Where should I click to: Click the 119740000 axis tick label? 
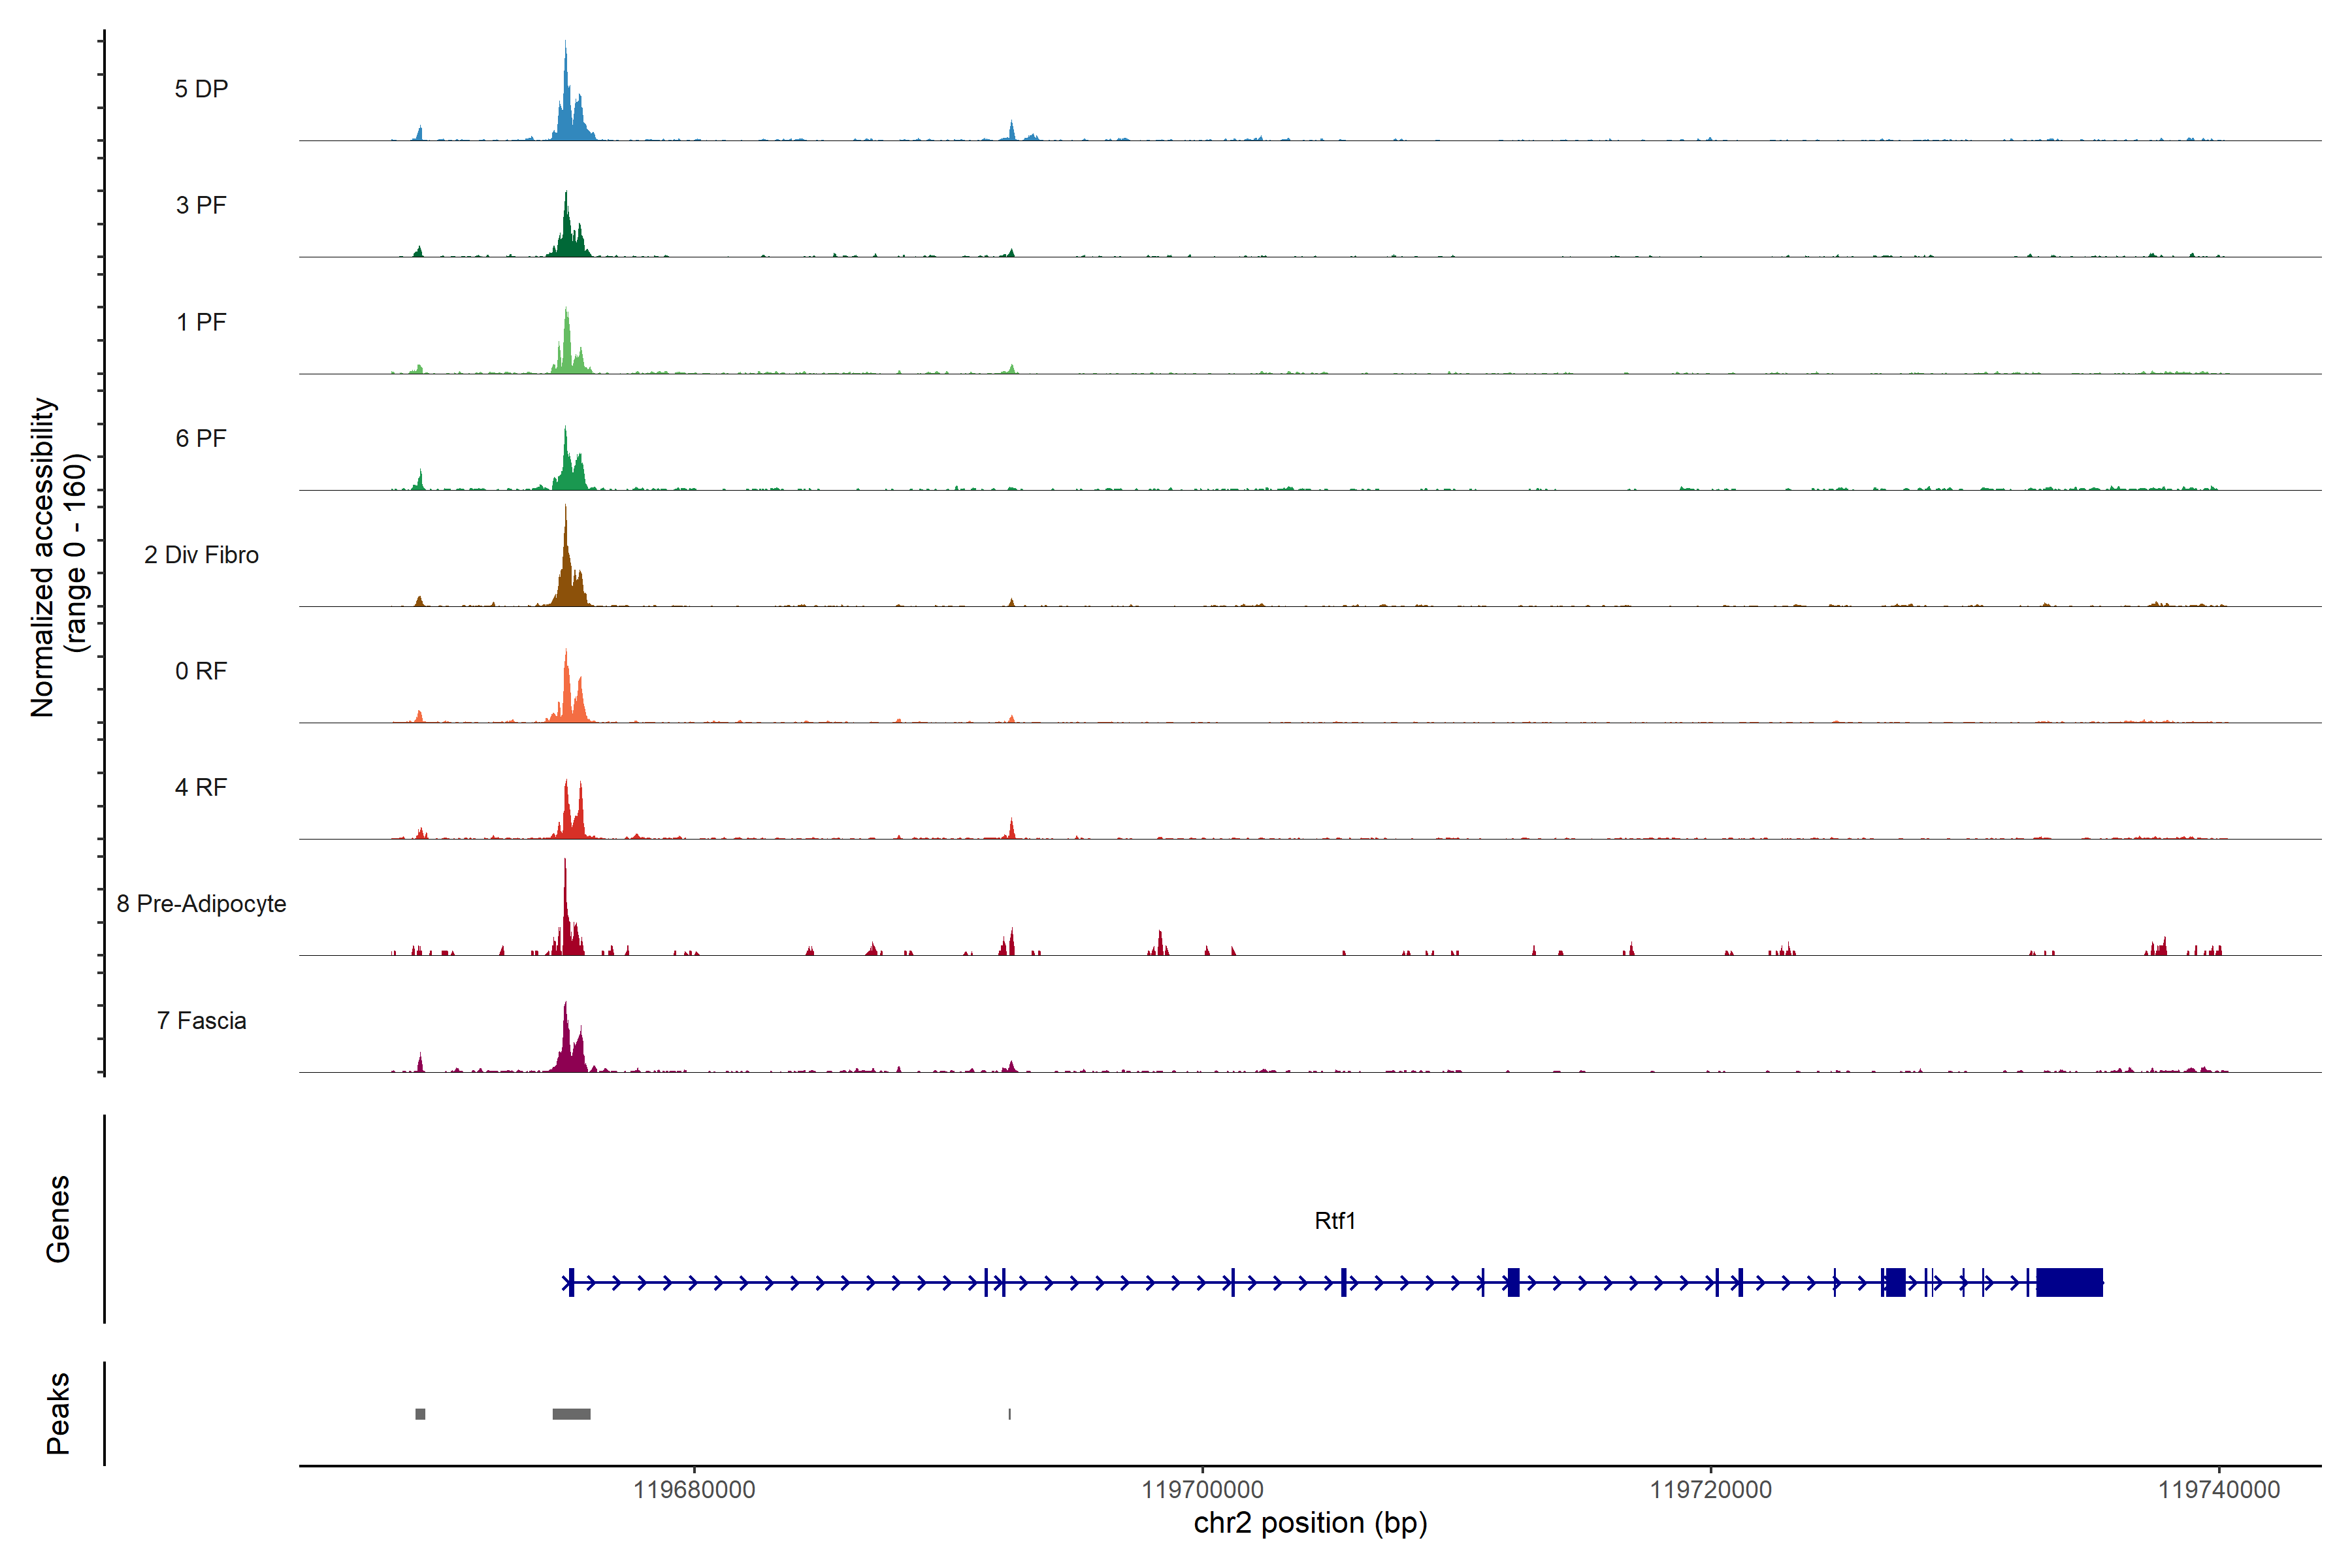click(x=2218, y=1489)
